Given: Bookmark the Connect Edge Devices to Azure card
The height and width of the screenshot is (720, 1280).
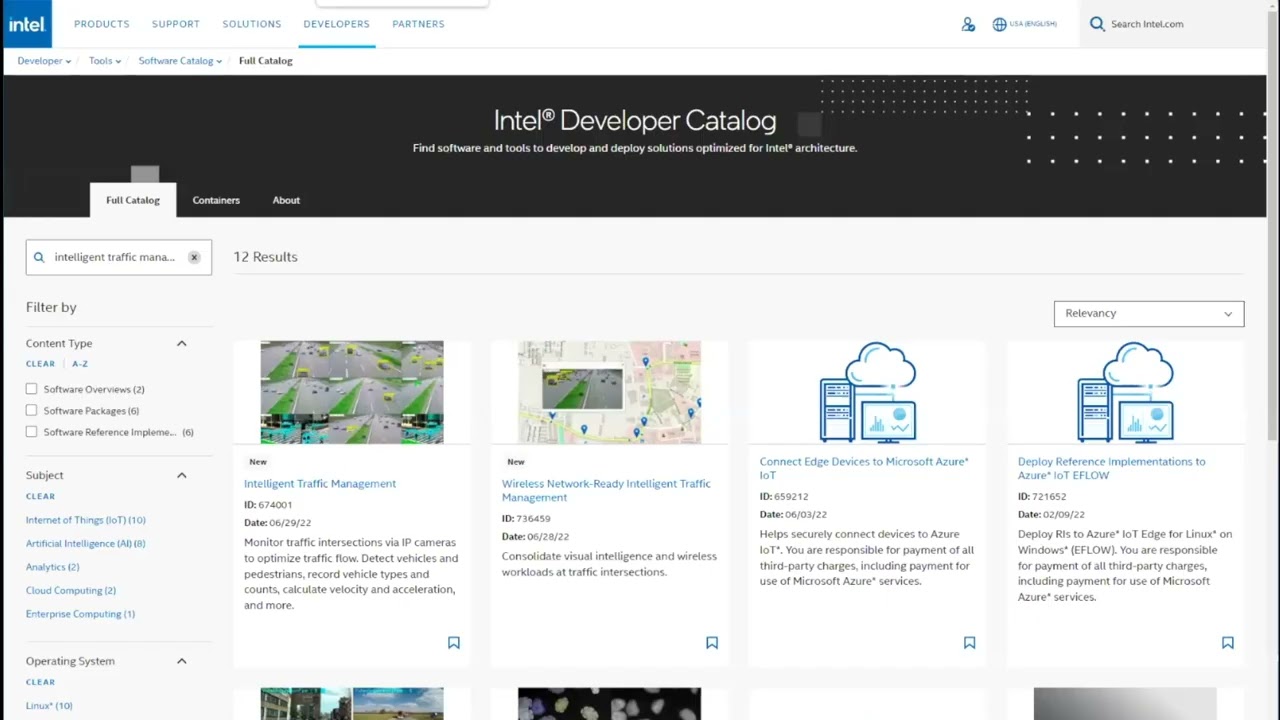Looking at the screenshot, I should (969, 643).
